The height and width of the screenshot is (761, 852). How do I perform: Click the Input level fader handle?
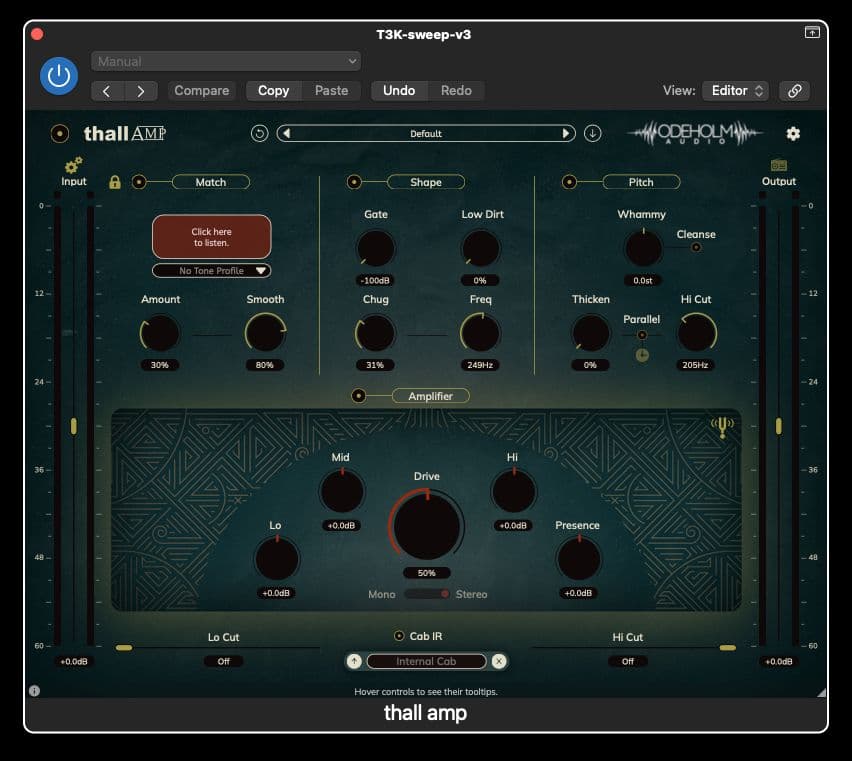[x=74, y=426]
